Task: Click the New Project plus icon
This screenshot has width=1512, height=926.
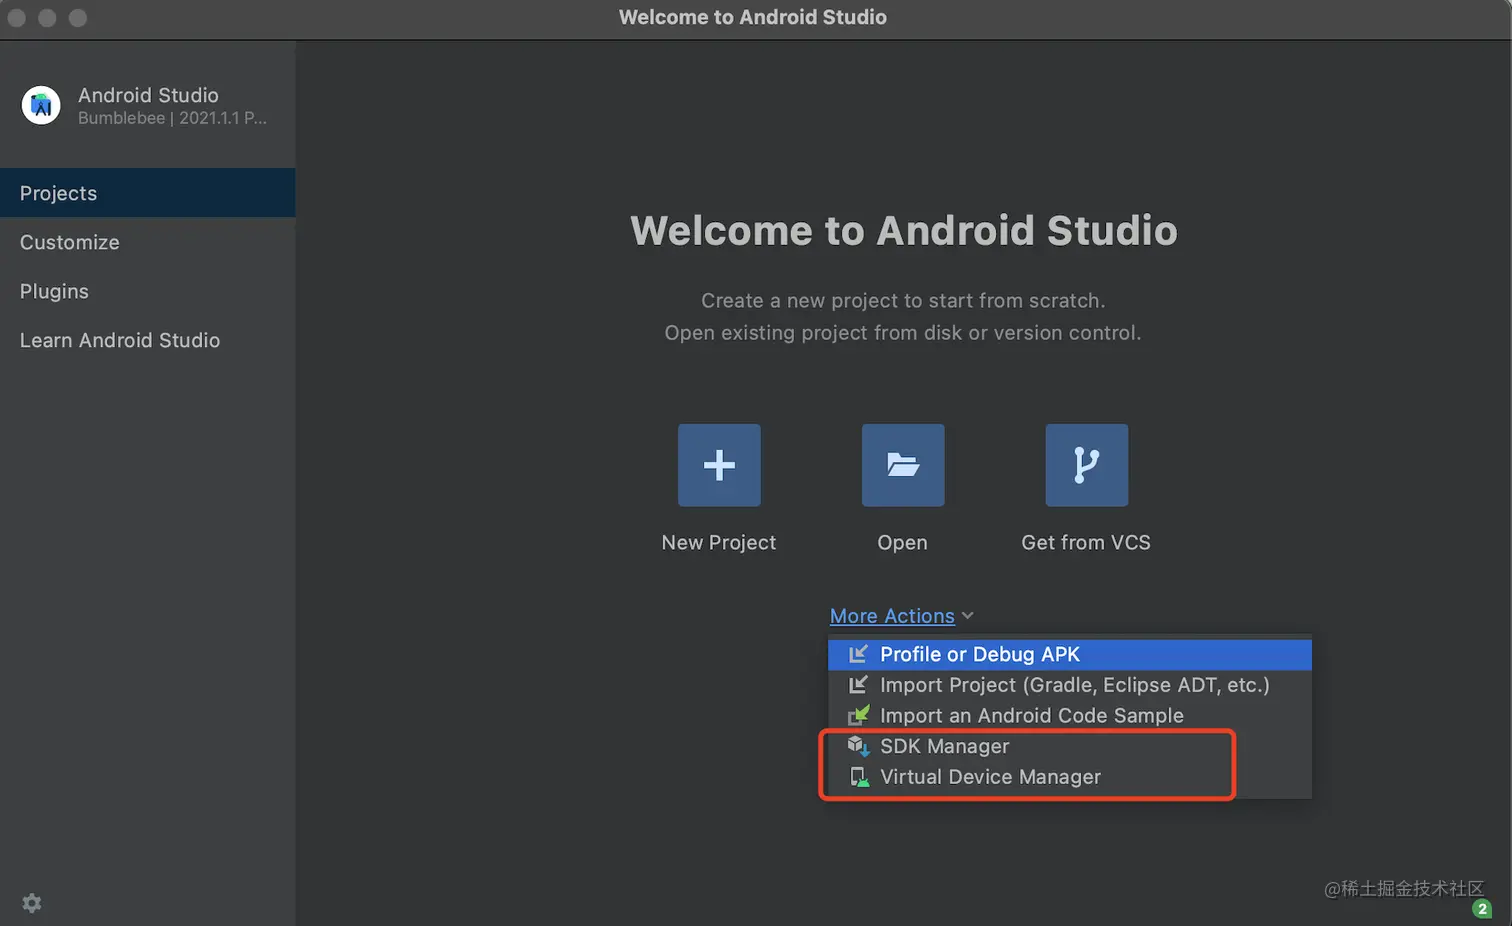Action: tap(719, 465)
